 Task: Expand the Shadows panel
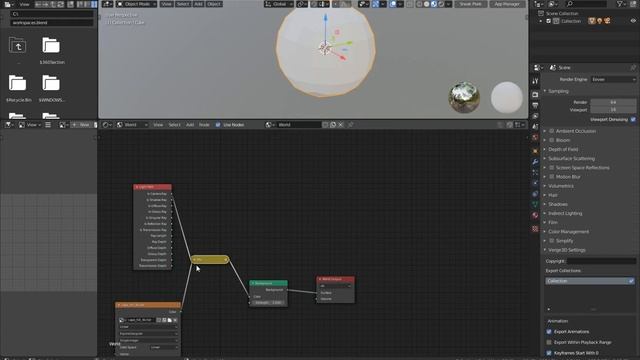pos(558,204)
